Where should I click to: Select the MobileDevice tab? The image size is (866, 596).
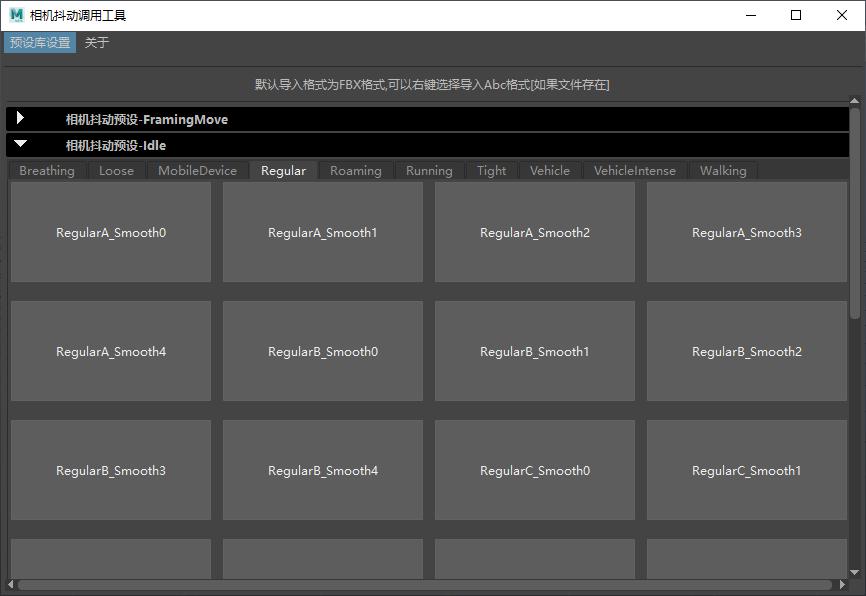coord(197,171)
